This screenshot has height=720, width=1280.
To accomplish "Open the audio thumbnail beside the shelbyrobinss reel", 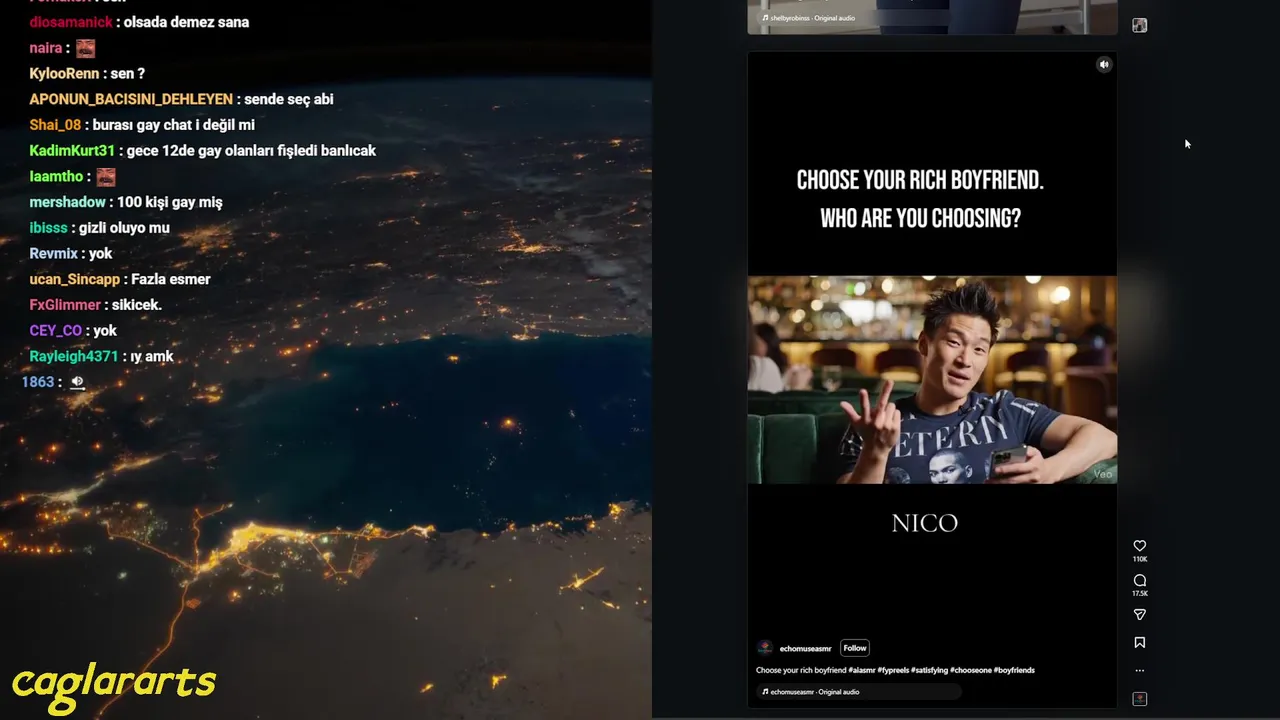I will [x=1139, y=25].
